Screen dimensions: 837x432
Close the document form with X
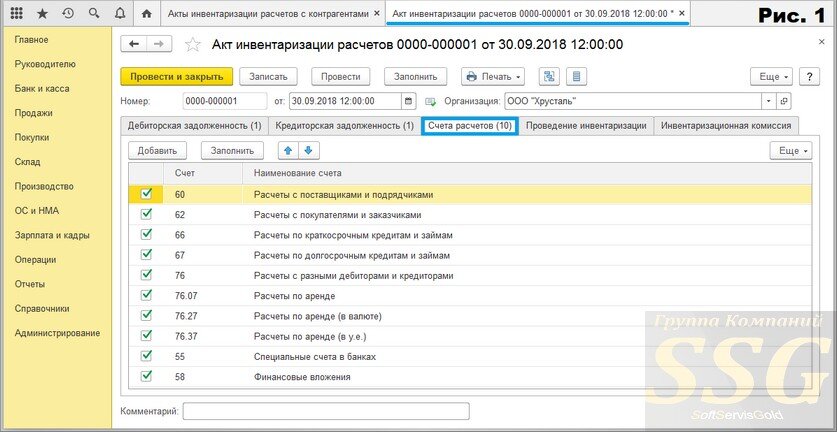coord(822,41)
